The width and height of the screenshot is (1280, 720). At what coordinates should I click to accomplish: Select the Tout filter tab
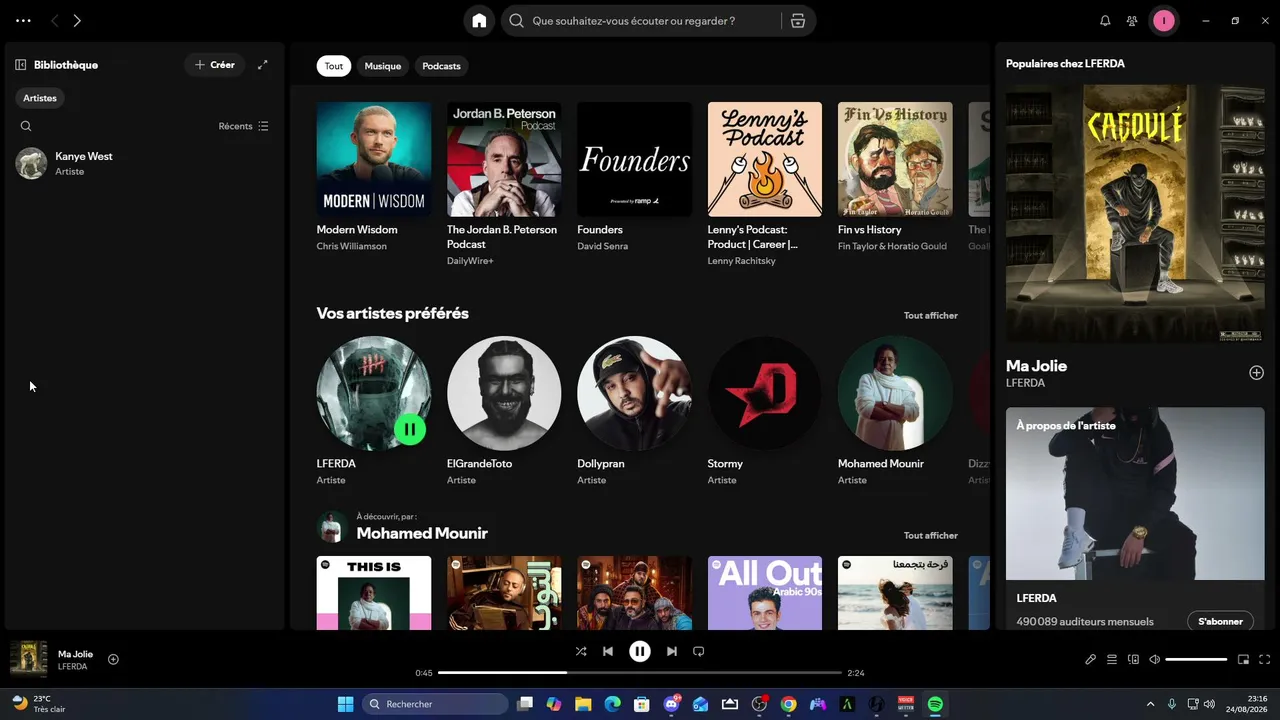tap(334, 66)
